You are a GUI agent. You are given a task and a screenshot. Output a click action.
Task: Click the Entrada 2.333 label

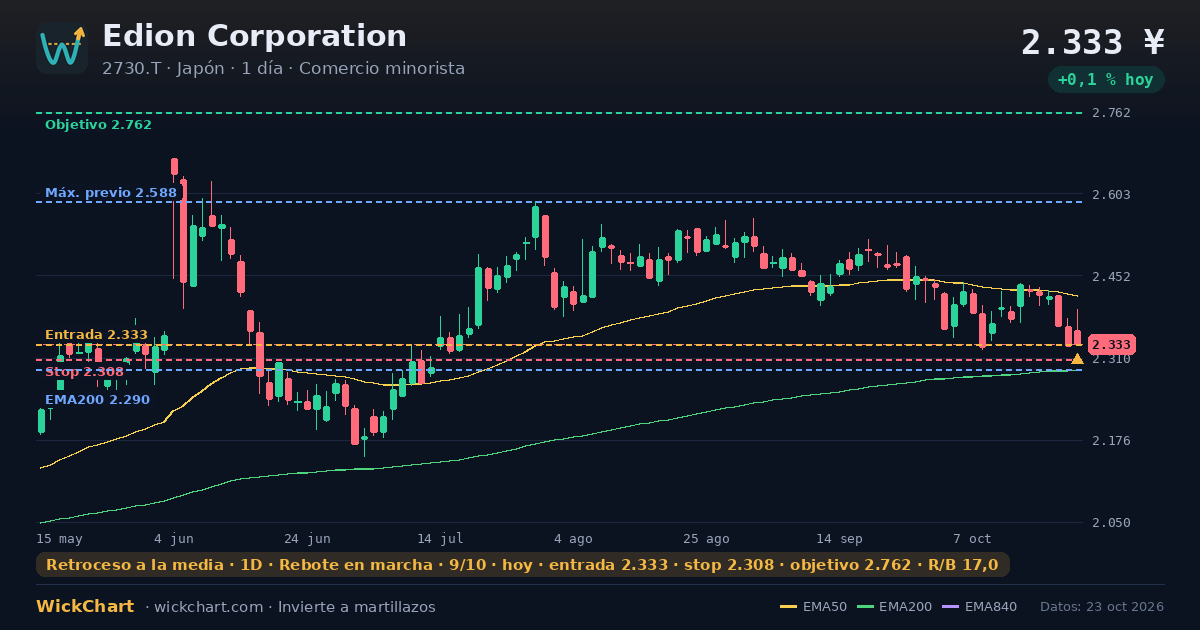[x=96, y=335]
